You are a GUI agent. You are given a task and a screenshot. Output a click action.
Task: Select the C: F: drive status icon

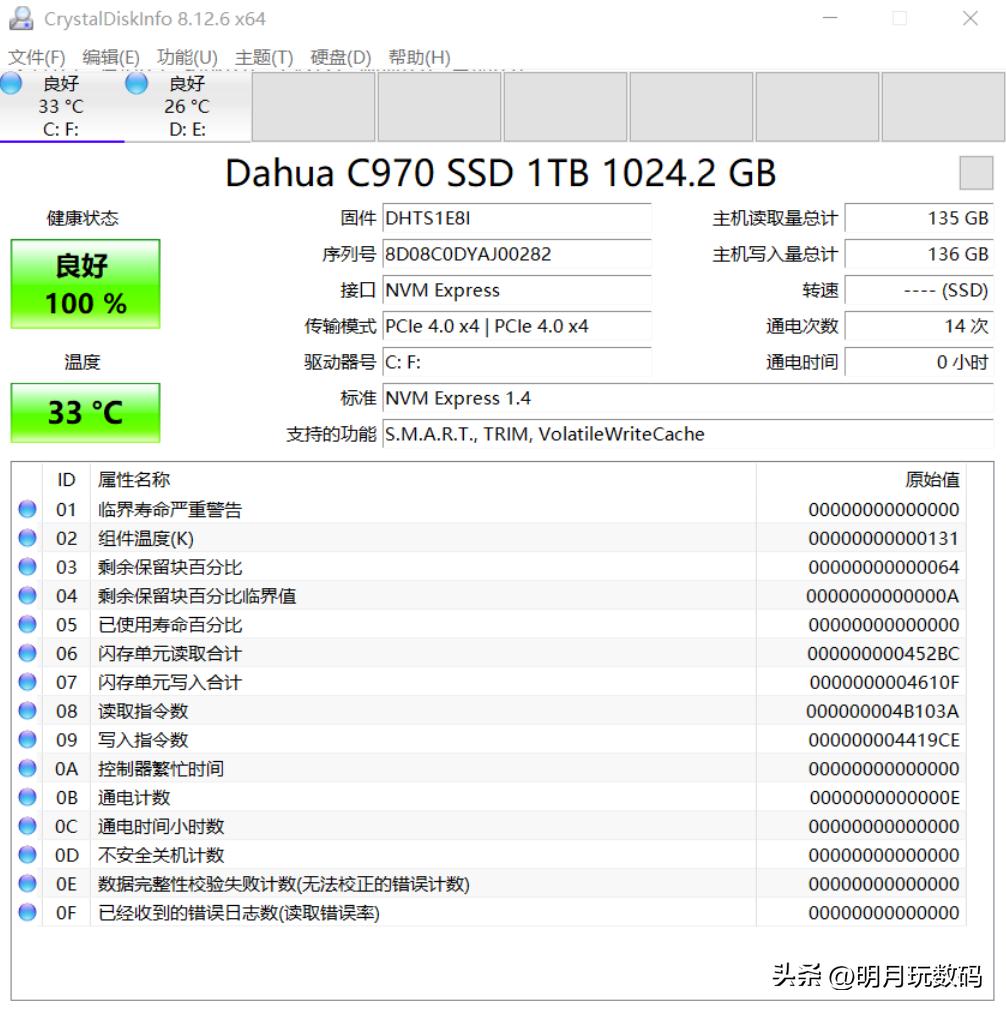[x=10, y=85]
